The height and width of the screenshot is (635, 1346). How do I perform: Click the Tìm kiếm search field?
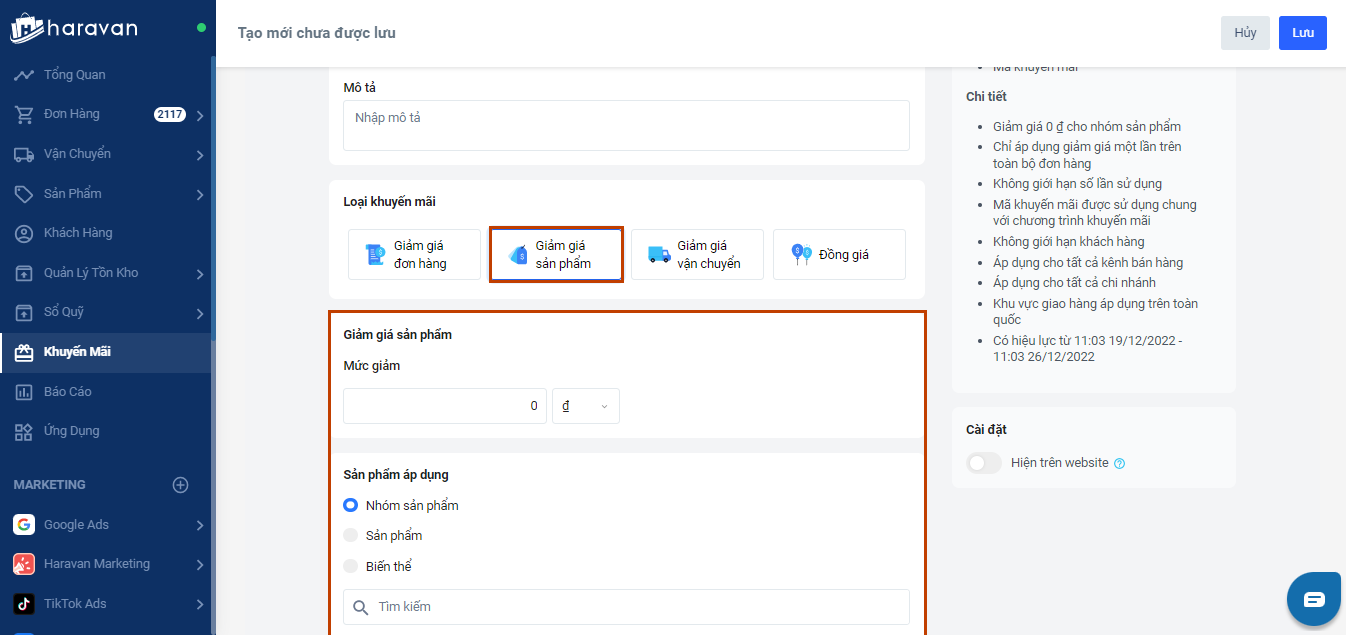pyautogui.click(x=626, y=607)
